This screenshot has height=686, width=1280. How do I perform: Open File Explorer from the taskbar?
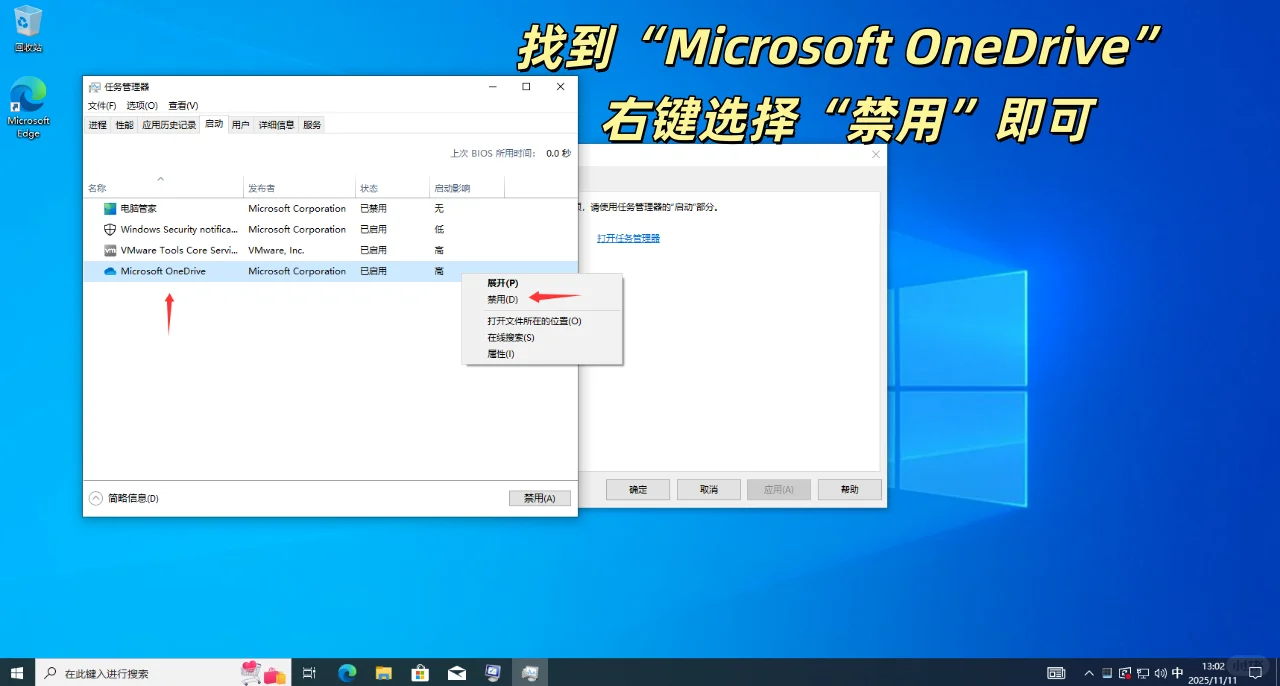383,673
